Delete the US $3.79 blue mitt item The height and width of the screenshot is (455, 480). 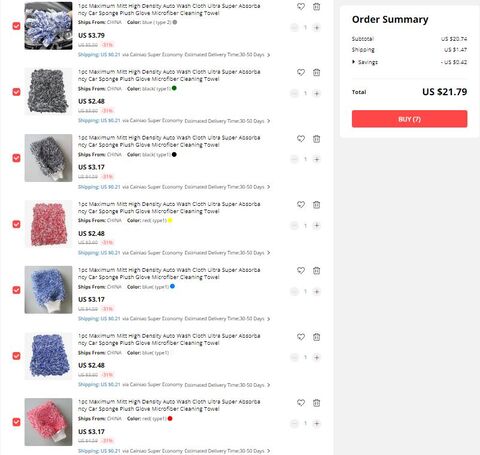pos(317,7)
